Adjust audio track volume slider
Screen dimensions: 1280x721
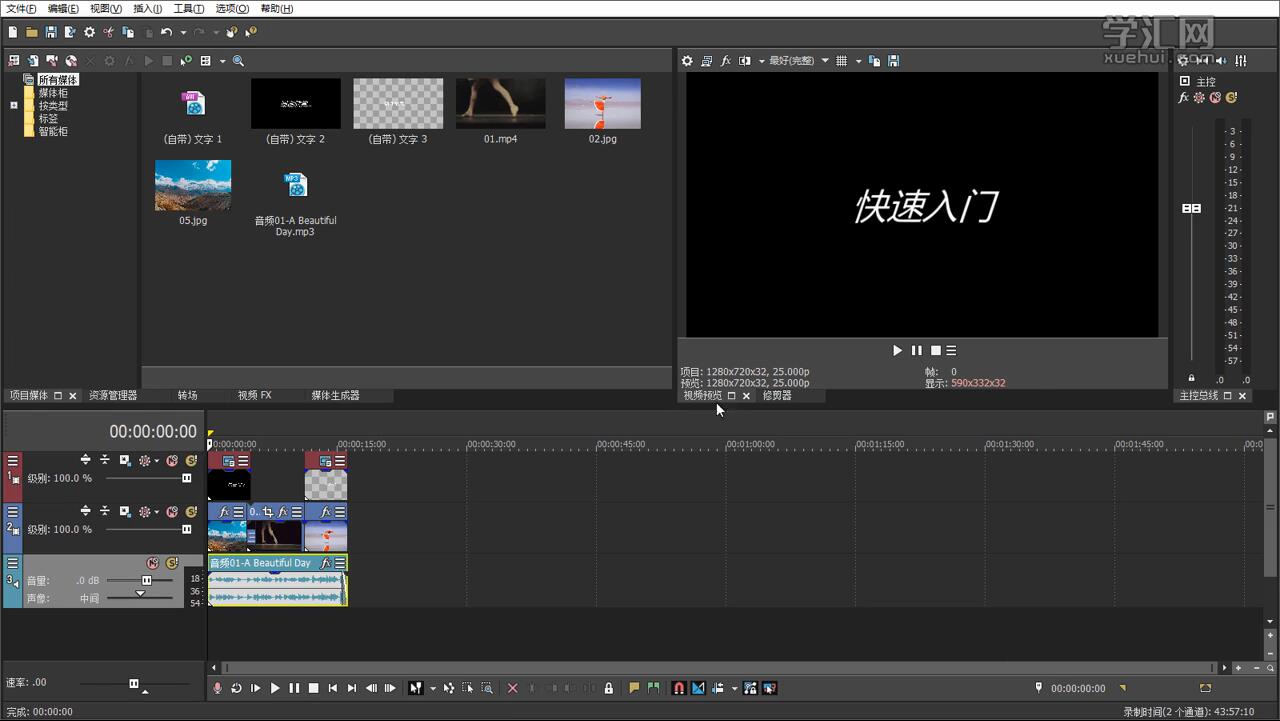pyautogui.click(x=146, y=580)
